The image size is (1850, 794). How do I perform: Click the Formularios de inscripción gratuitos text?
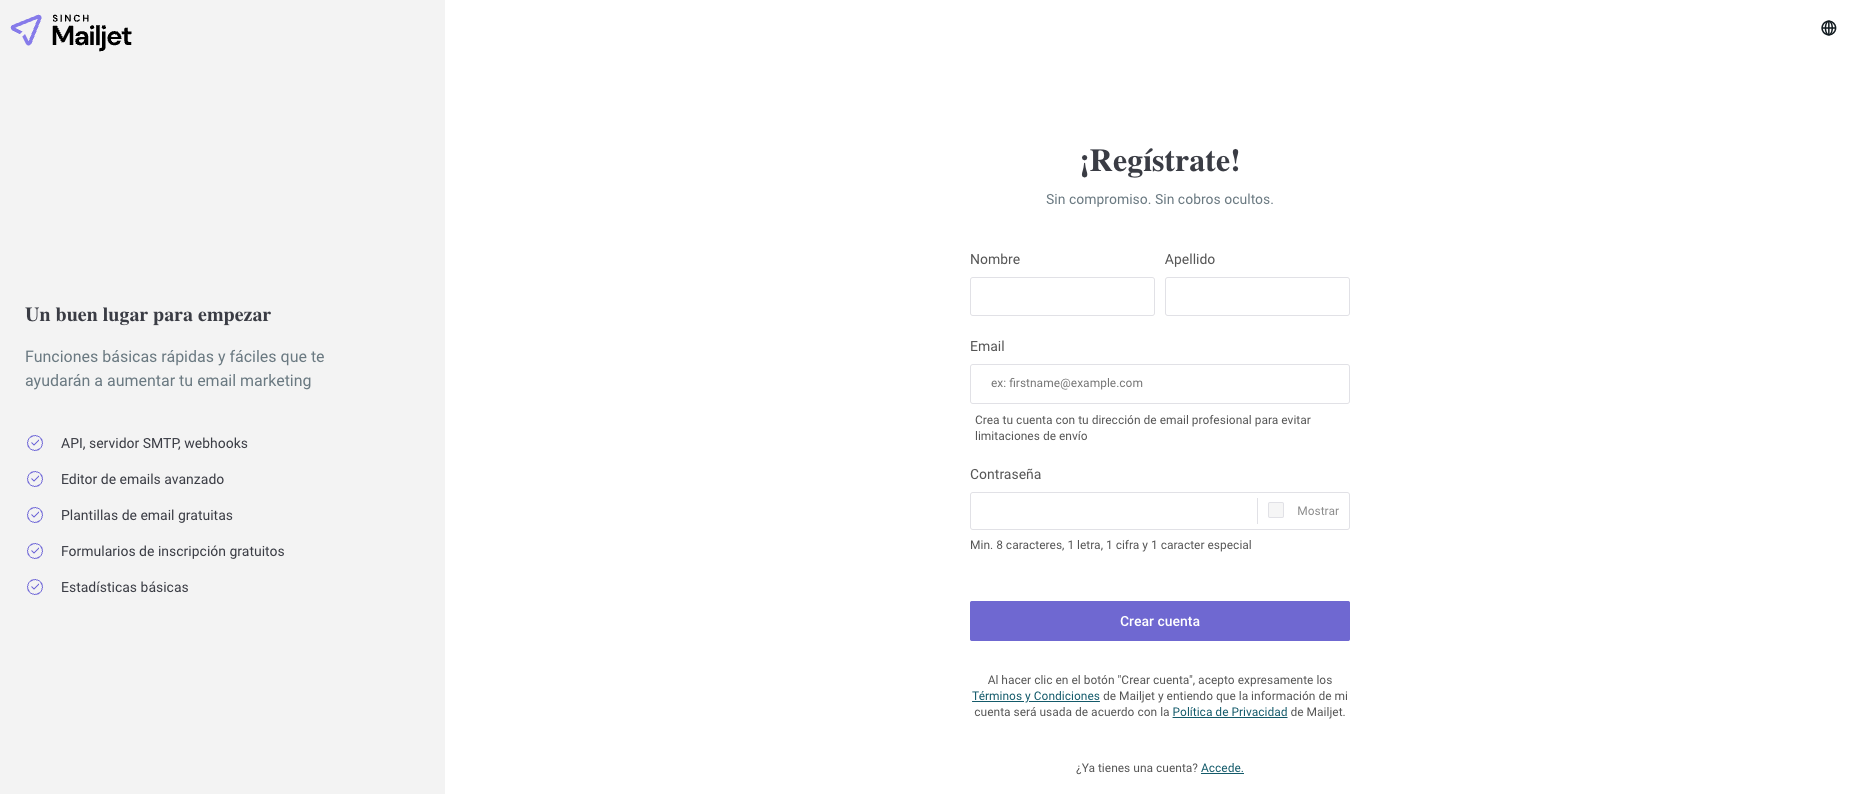(x=173, y=551)
